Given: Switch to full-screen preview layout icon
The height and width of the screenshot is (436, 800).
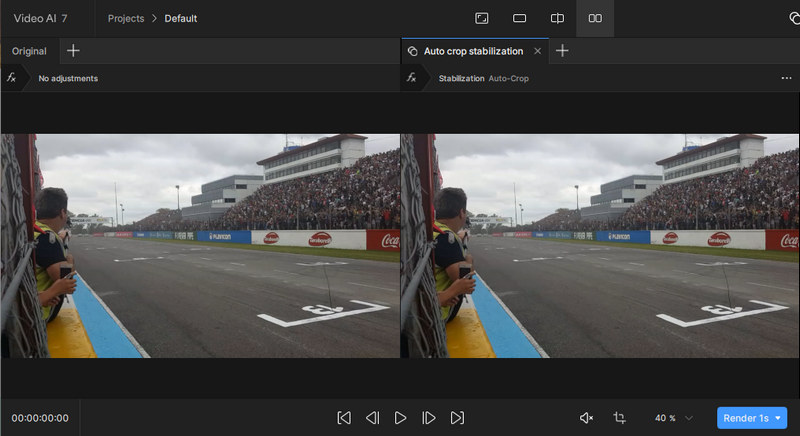Looking at the screenshot, I should [x=481, y=18].
